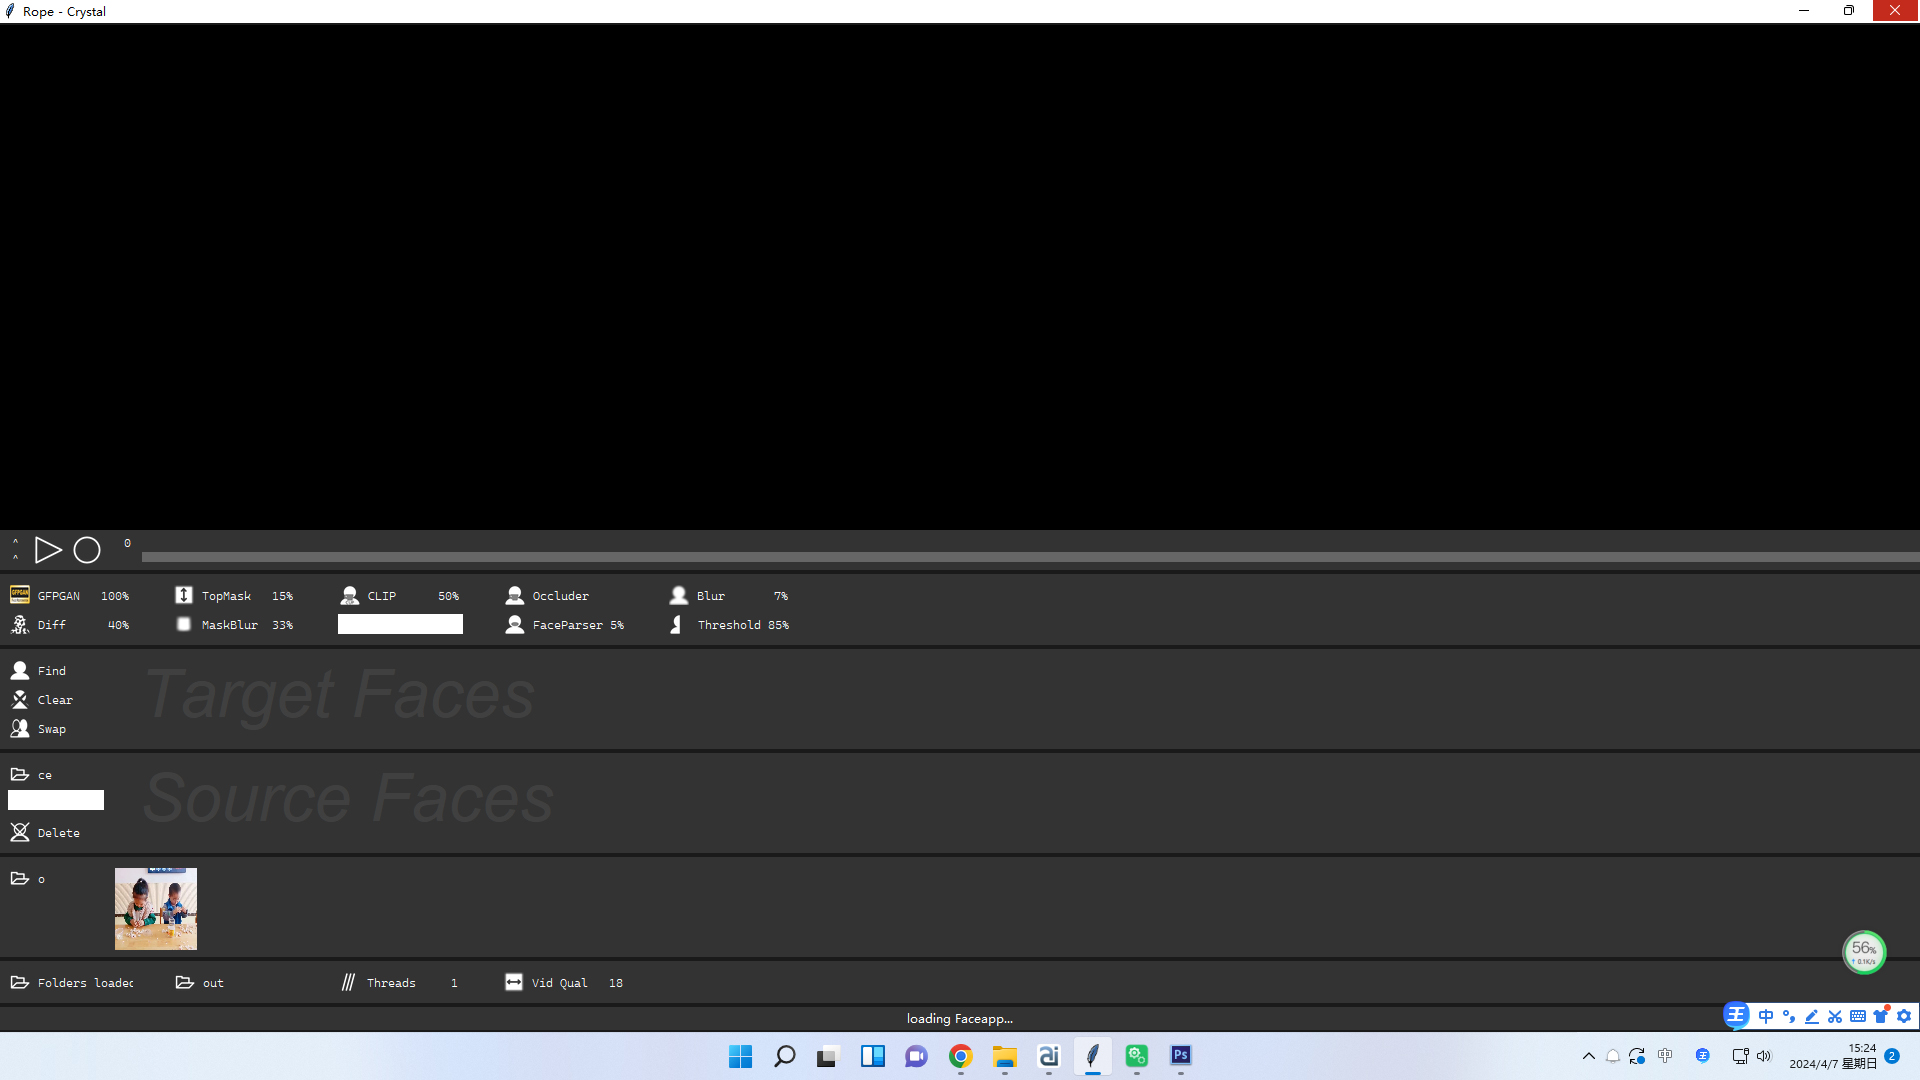Screen dimensions: 1920x1080
Task: Toggle the CLIP mask icon
Action: [349, 595]
